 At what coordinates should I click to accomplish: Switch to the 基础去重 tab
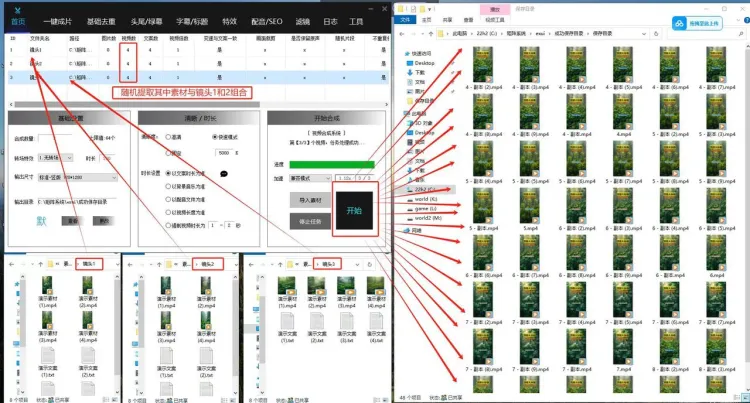click(x=101, y=22)
